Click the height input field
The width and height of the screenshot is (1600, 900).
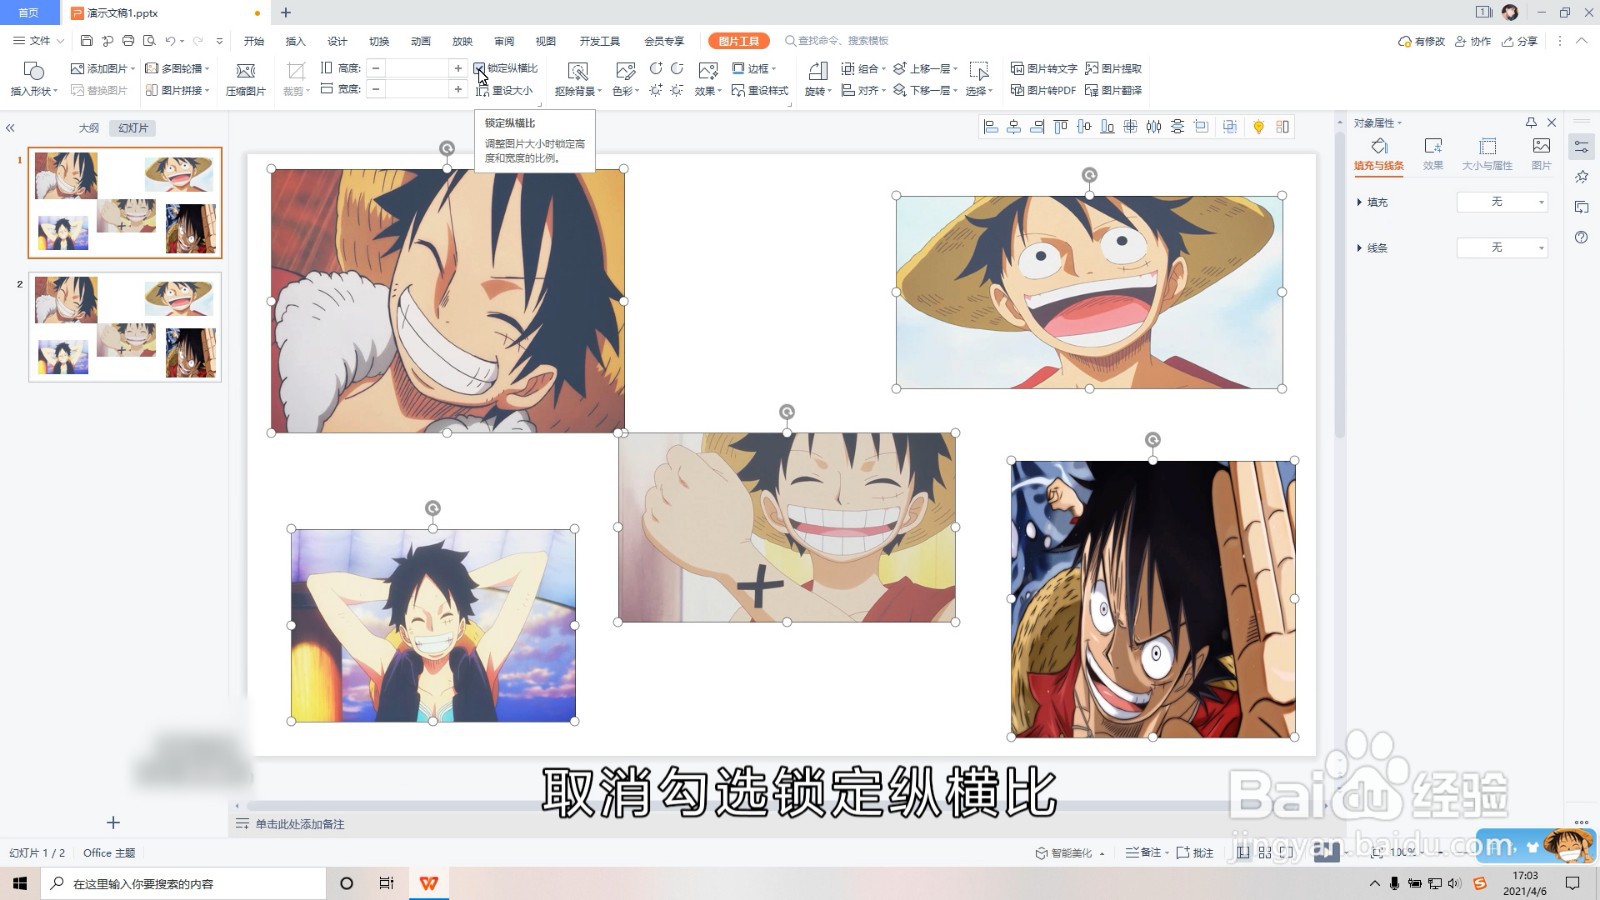[416, 68]
